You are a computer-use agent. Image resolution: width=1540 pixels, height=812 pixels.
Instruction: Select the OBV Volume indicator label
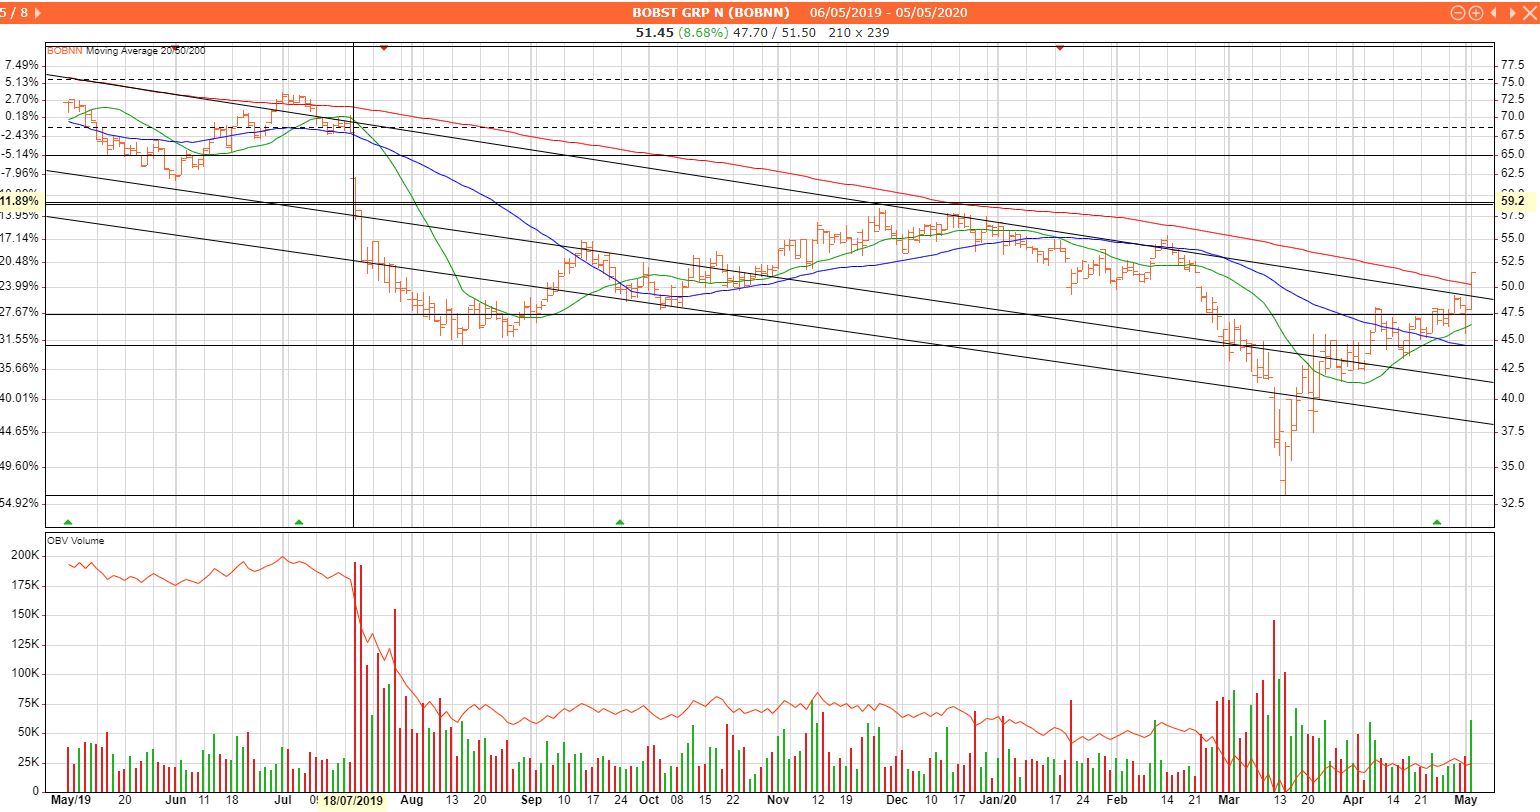pos(75,541)
